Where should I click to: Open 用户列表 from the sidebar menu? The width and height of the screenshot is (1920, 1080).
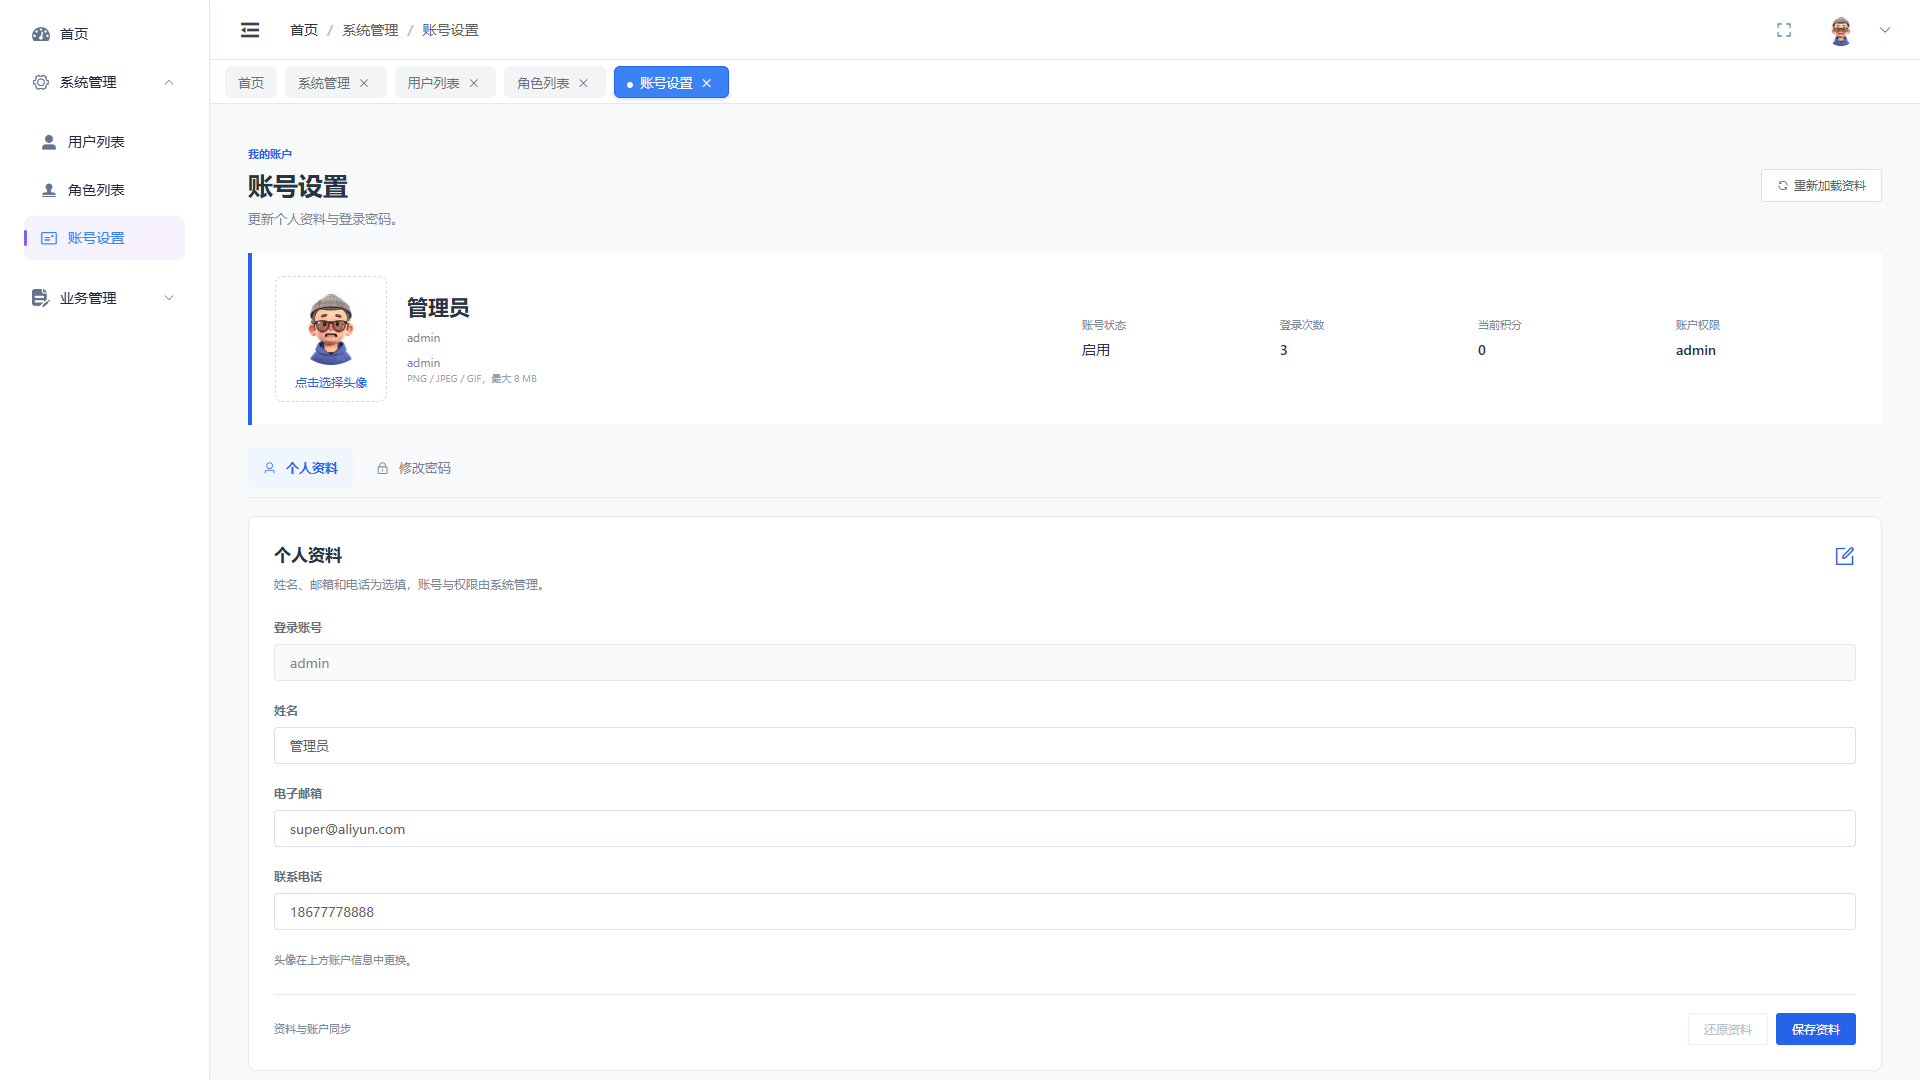point(104,142)
